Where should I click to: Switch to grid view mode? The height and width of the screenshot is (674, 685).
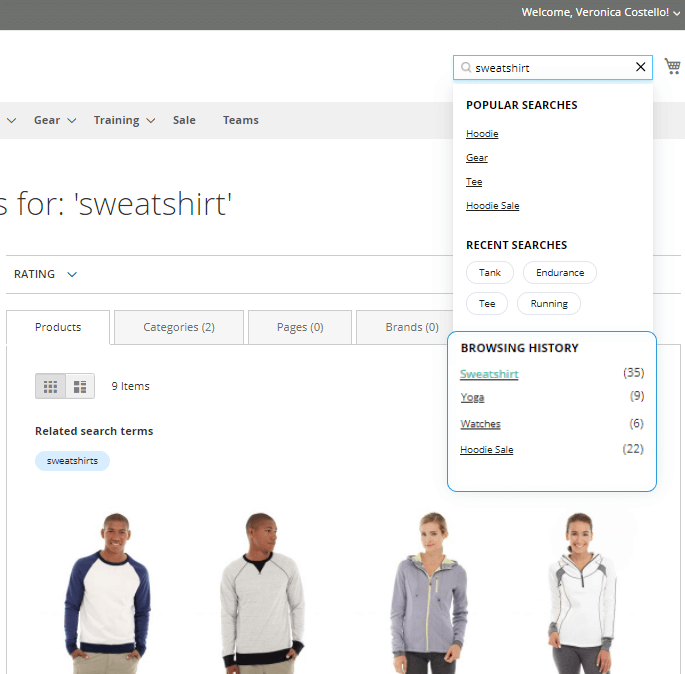51,386
